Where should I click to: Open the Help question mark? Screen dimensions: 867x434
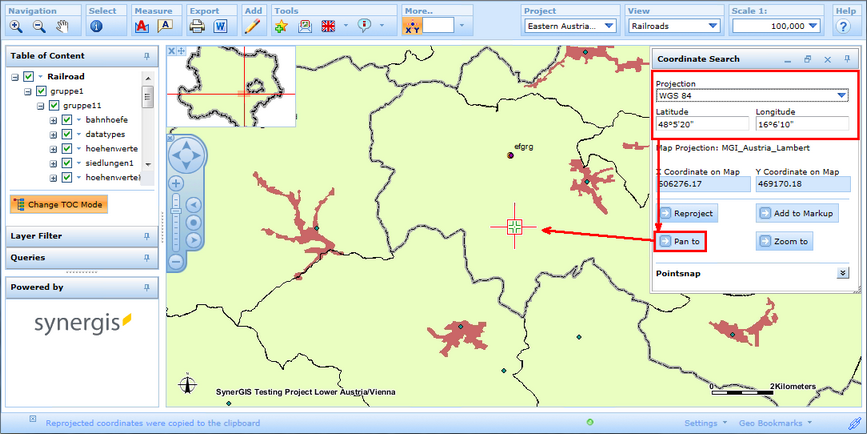tap(843, 26)
